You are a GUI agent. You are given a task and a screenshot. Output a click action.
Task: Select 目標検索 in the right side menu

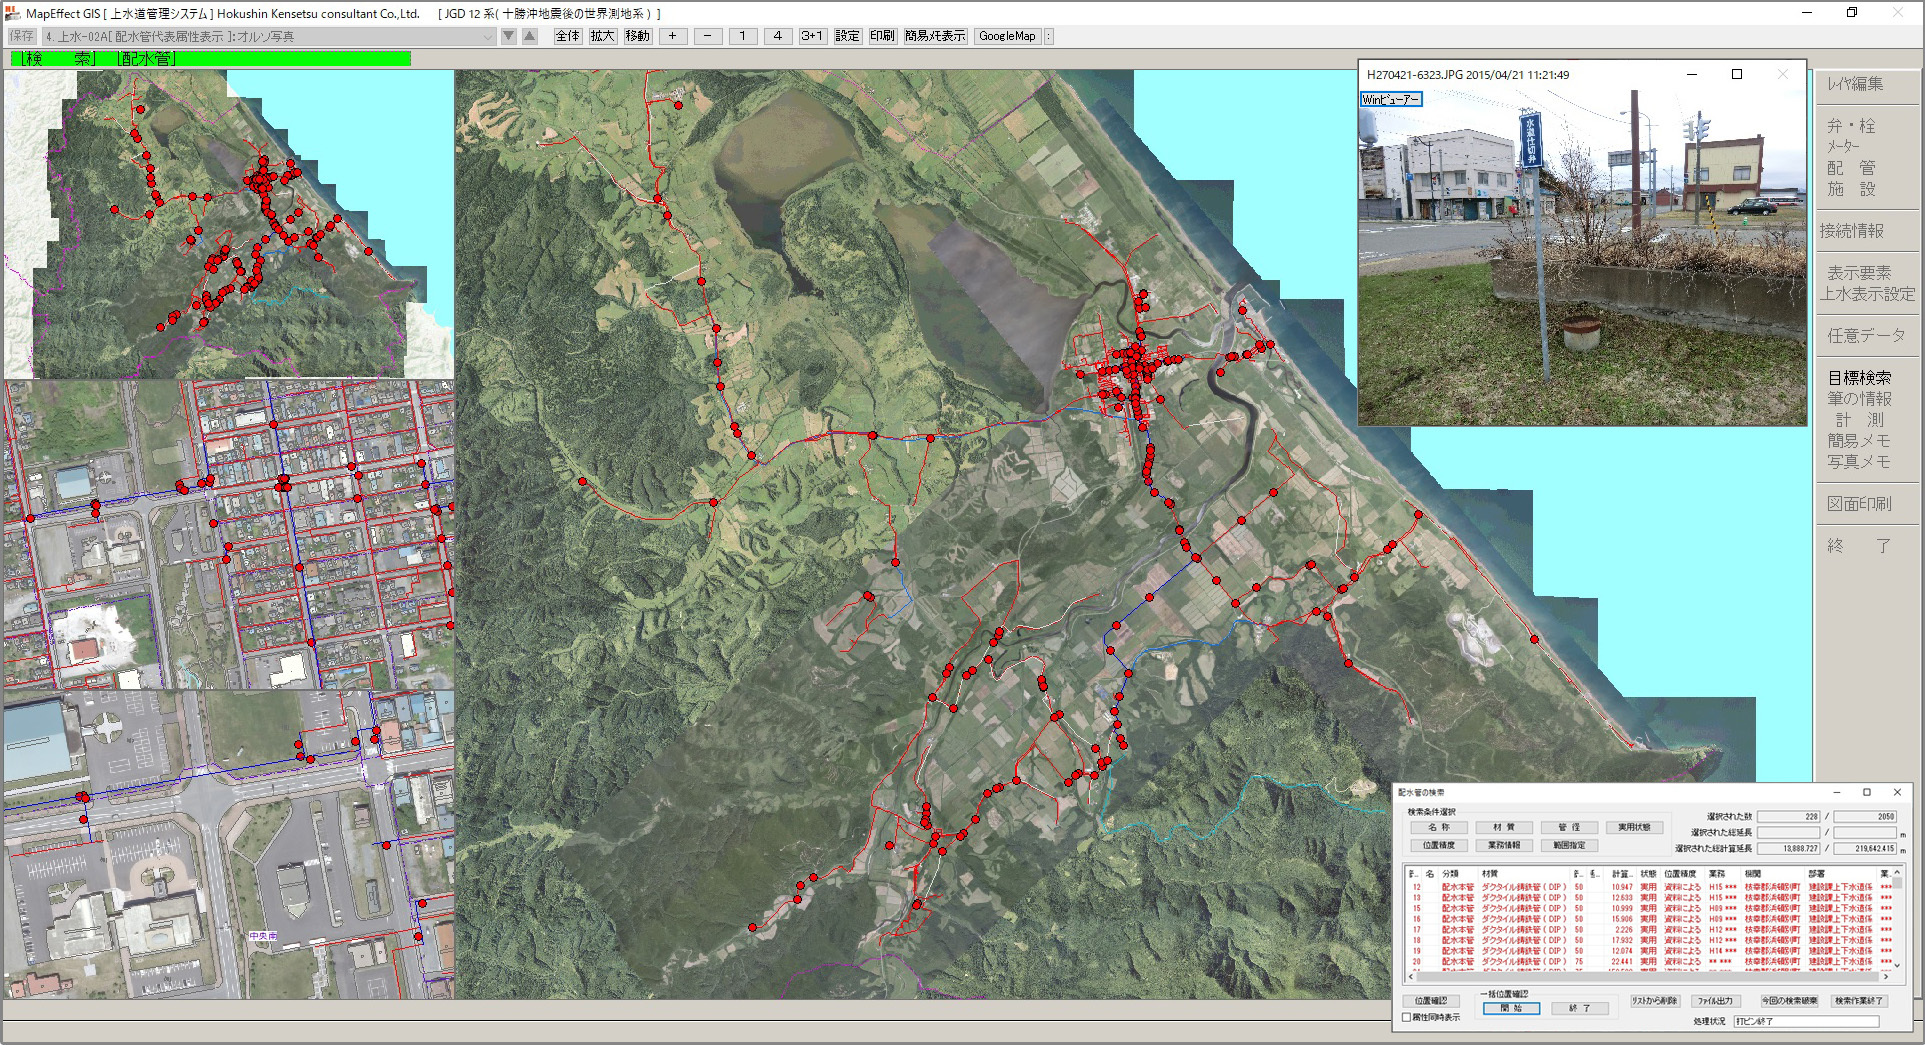[x=1859, y=377]
